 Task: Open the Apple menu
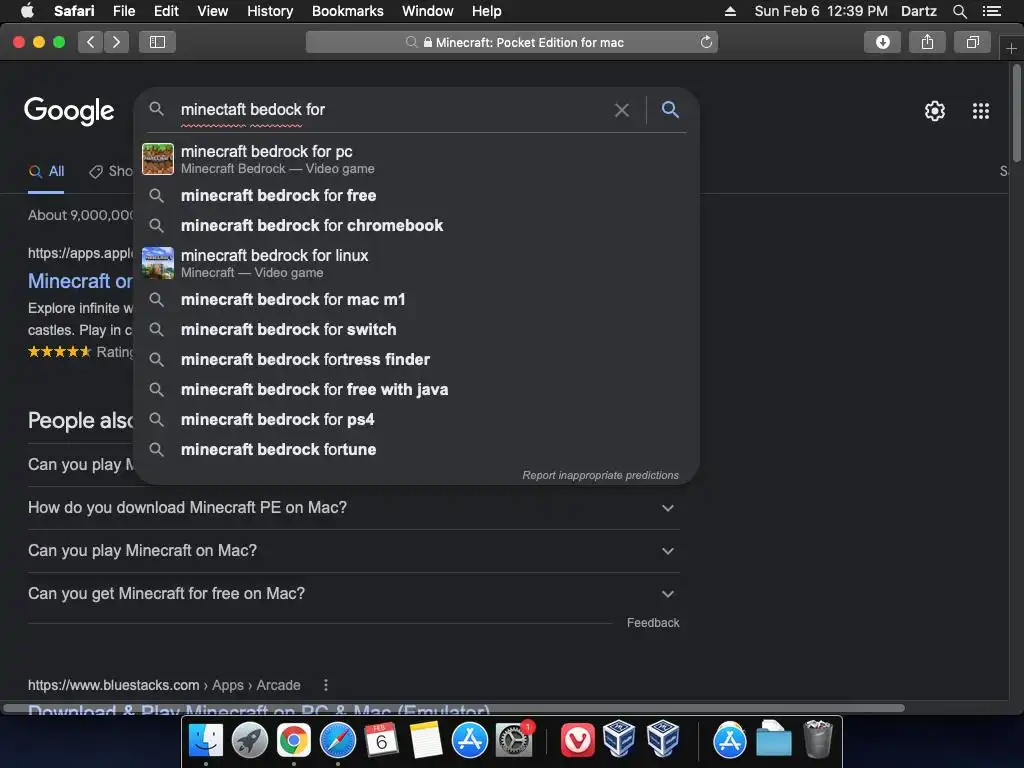[27, 10]
